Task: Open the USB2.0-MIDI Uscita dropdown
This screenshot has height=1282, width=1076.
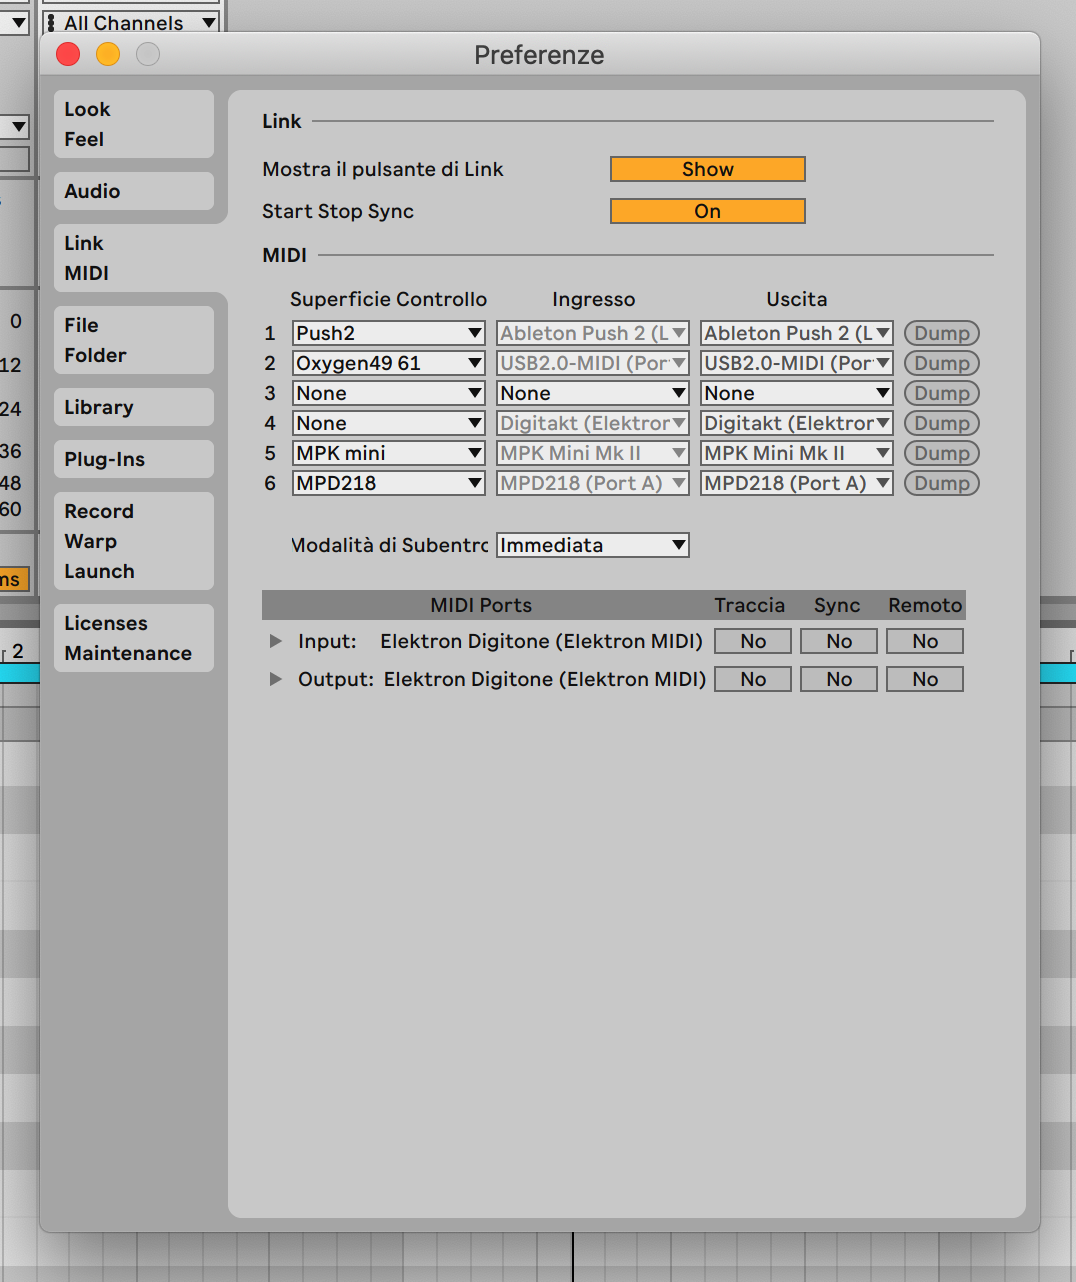Action: (797, 363)
